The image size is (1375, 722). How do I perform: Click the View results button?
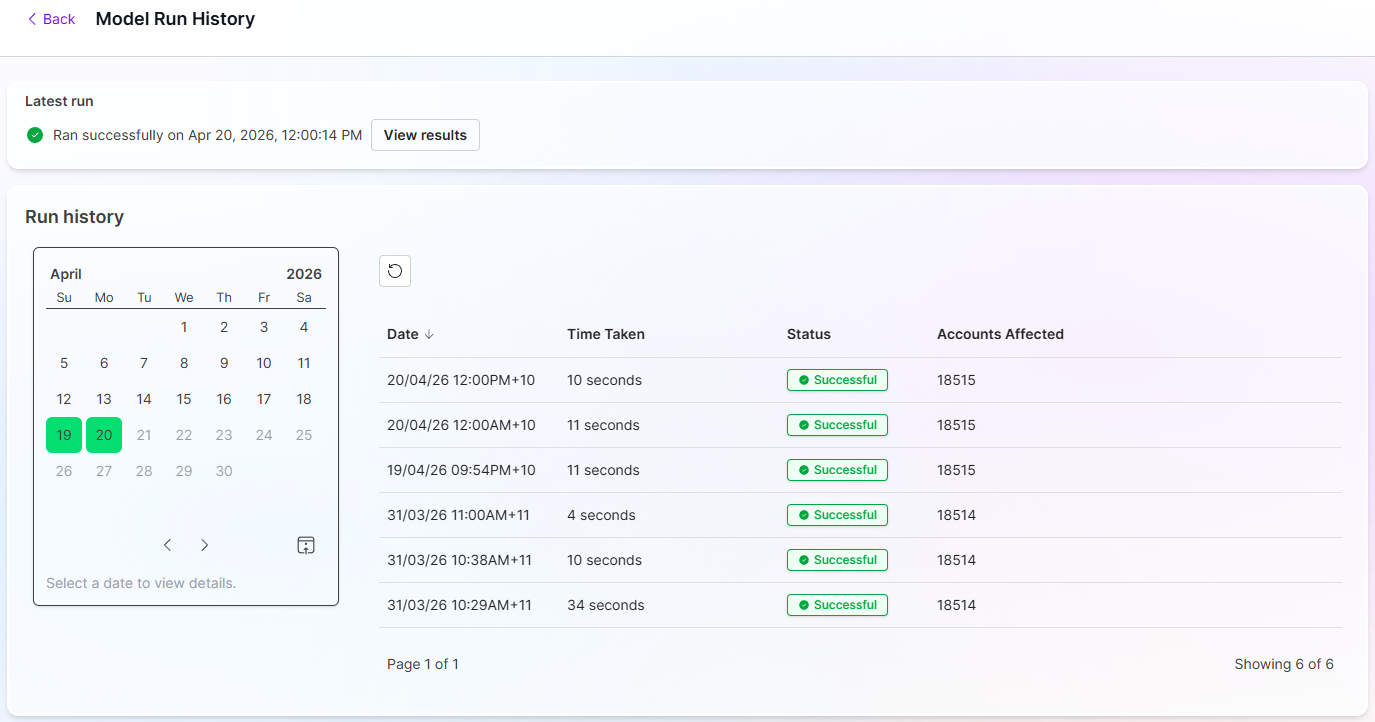coord(425,134)
